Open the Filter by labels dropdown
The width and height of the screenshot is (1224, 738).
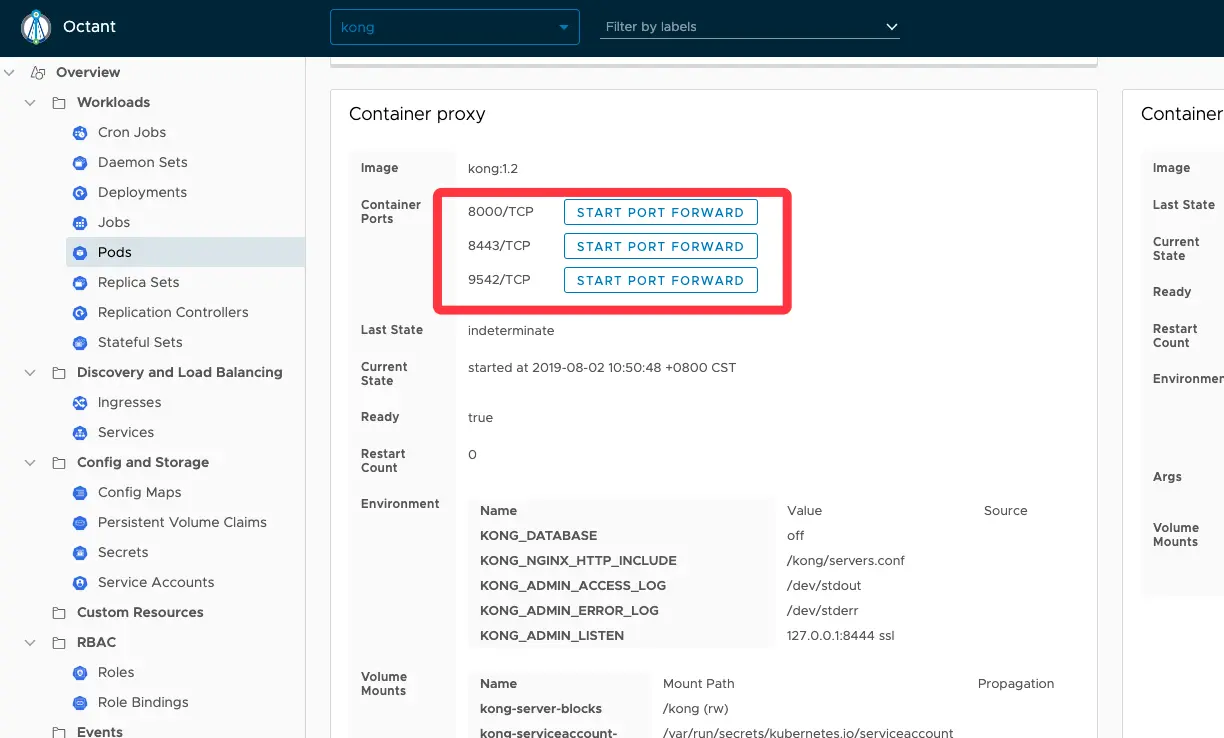[750, 27]
